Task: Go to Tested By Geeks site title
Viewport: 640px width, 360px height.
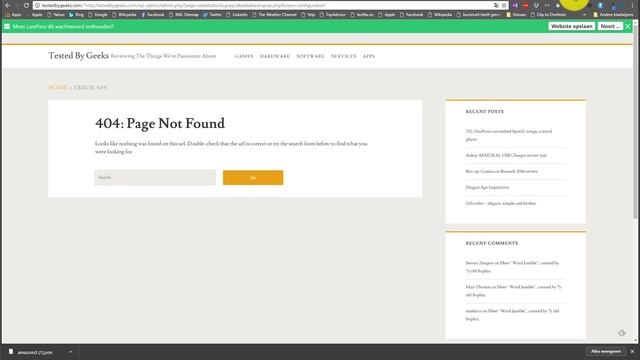Action: [79, 56]
